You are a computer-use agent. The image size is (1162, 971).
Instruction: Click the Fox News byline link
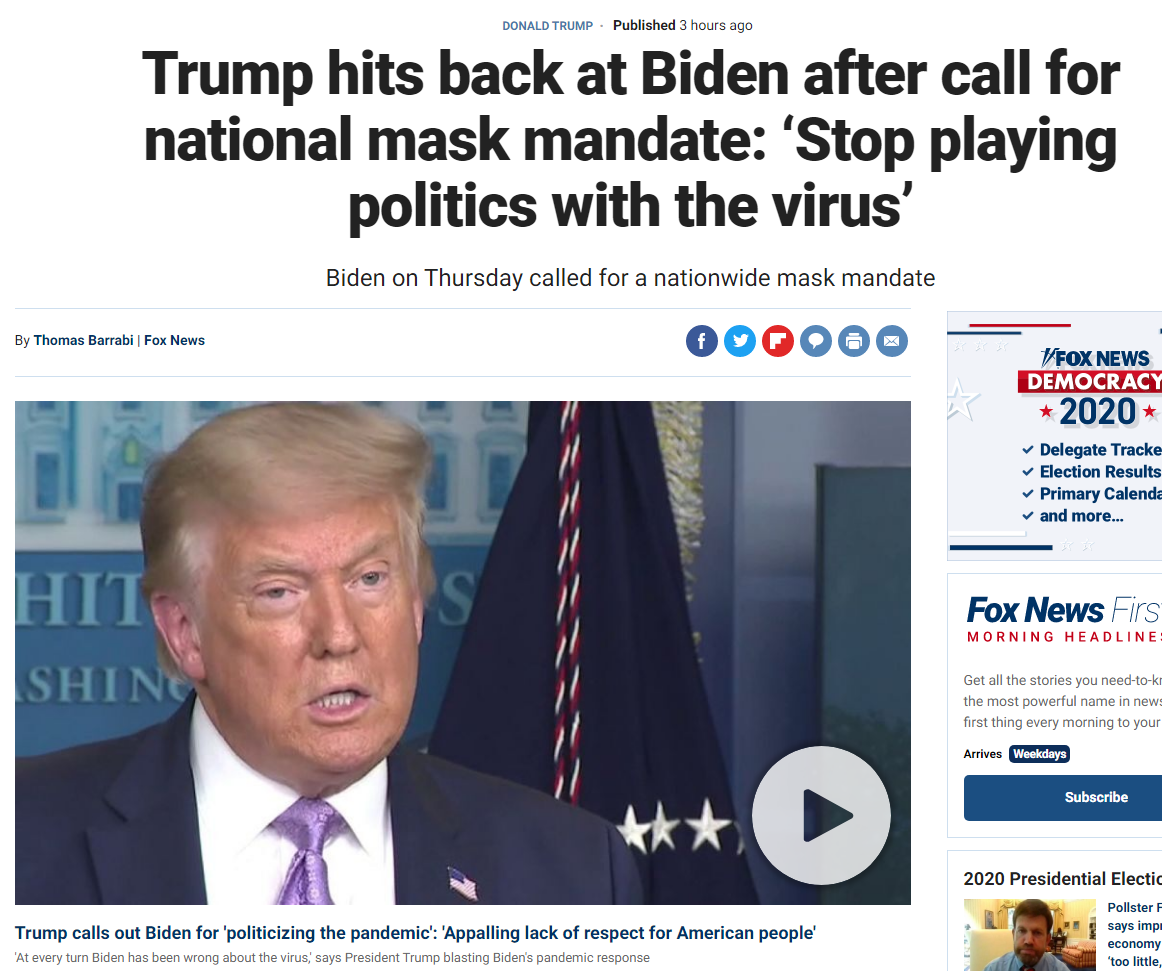174,340
